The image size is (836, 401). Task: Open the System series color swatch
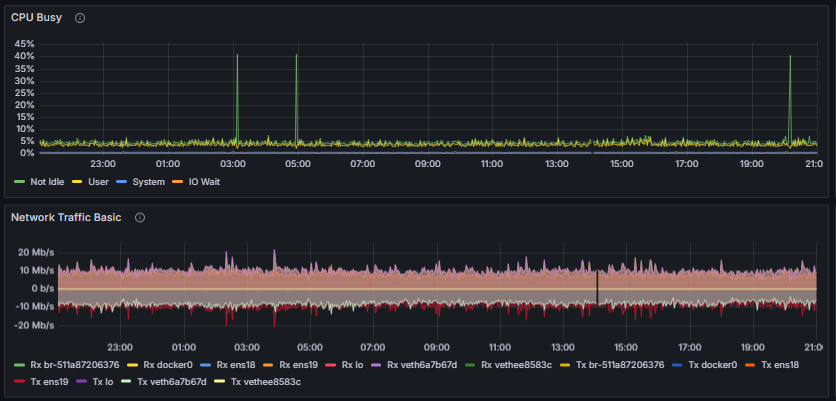pyautogui.click(x=122, y=182)
